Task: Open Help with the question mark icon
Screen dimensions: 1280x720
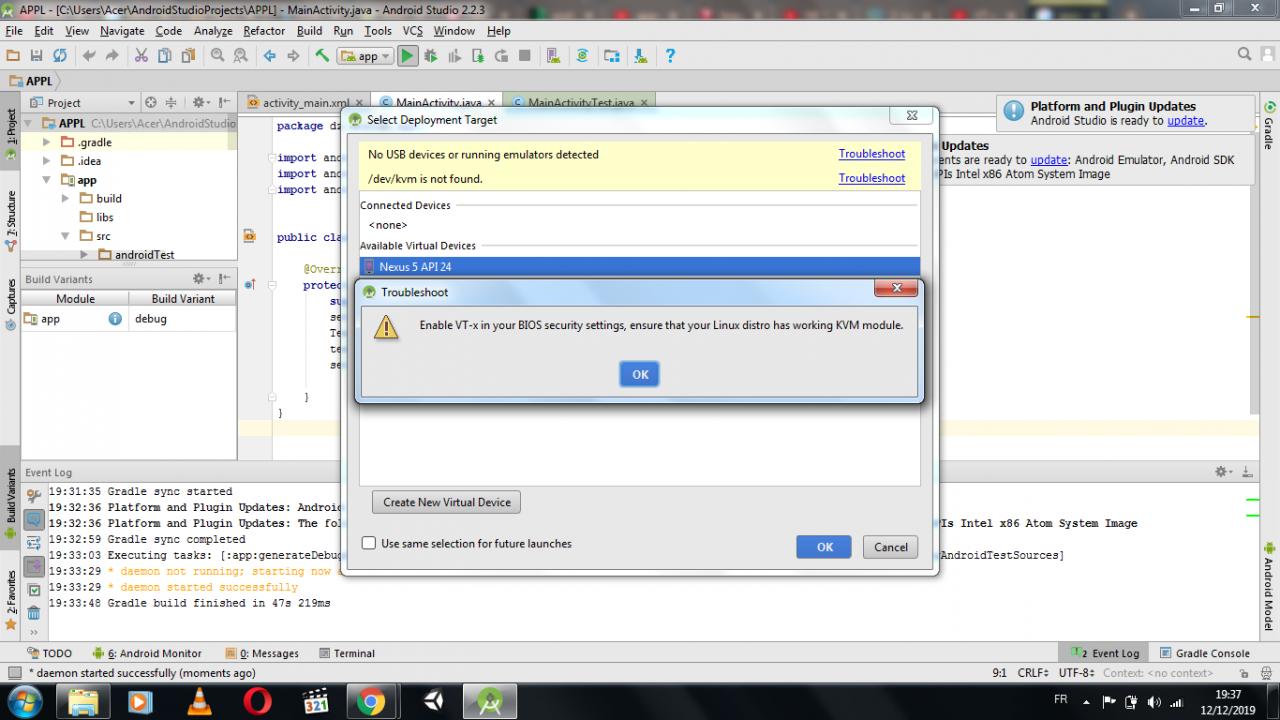Action: pyautogui.click(x=670, y=56)
